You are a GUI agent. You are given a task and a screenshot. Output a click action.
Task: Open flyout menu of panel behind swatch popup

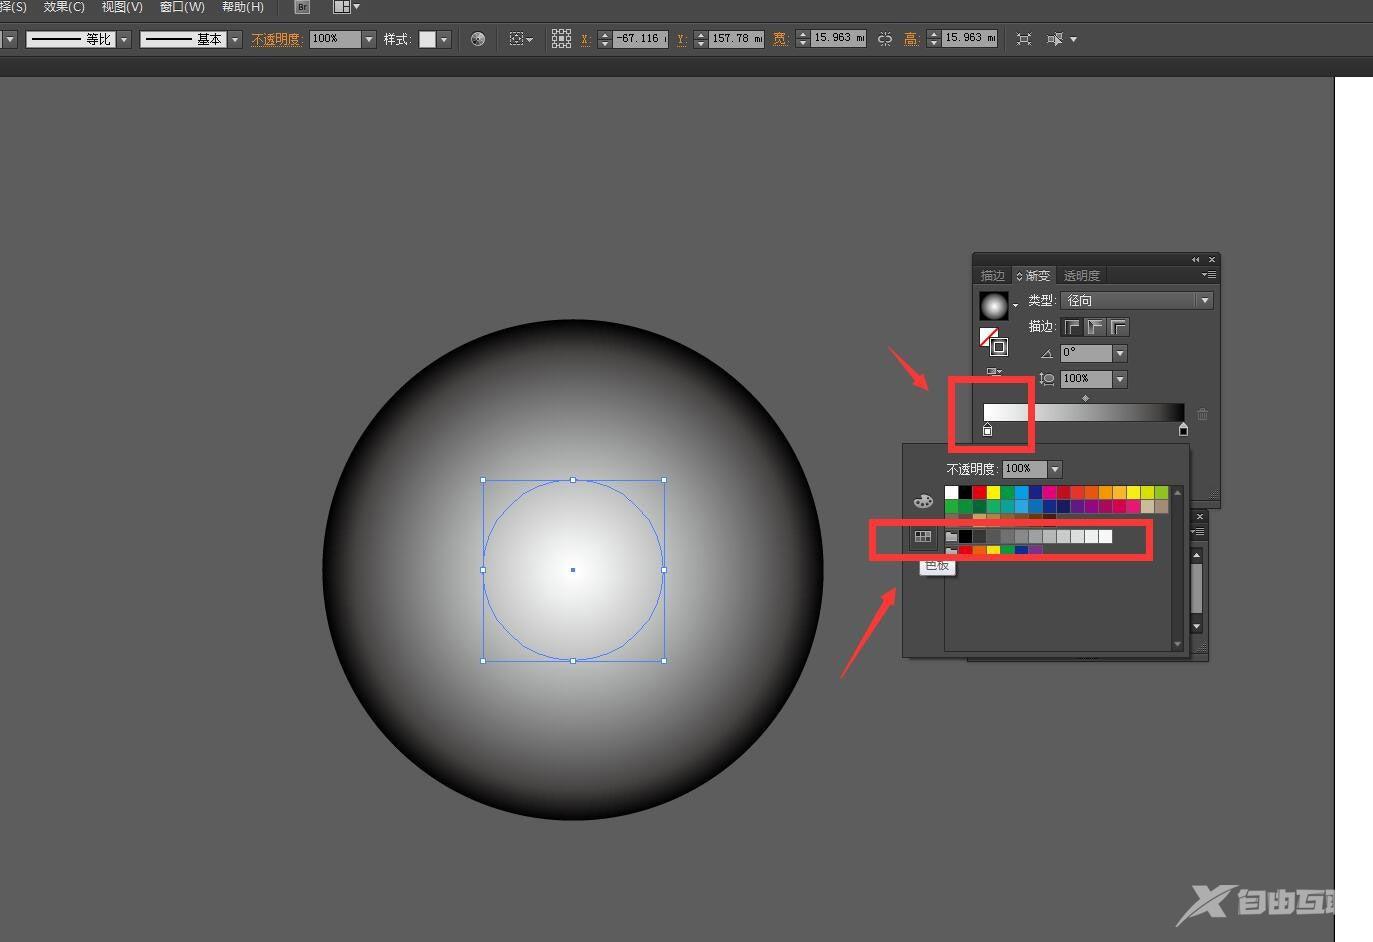(1198, 531)
